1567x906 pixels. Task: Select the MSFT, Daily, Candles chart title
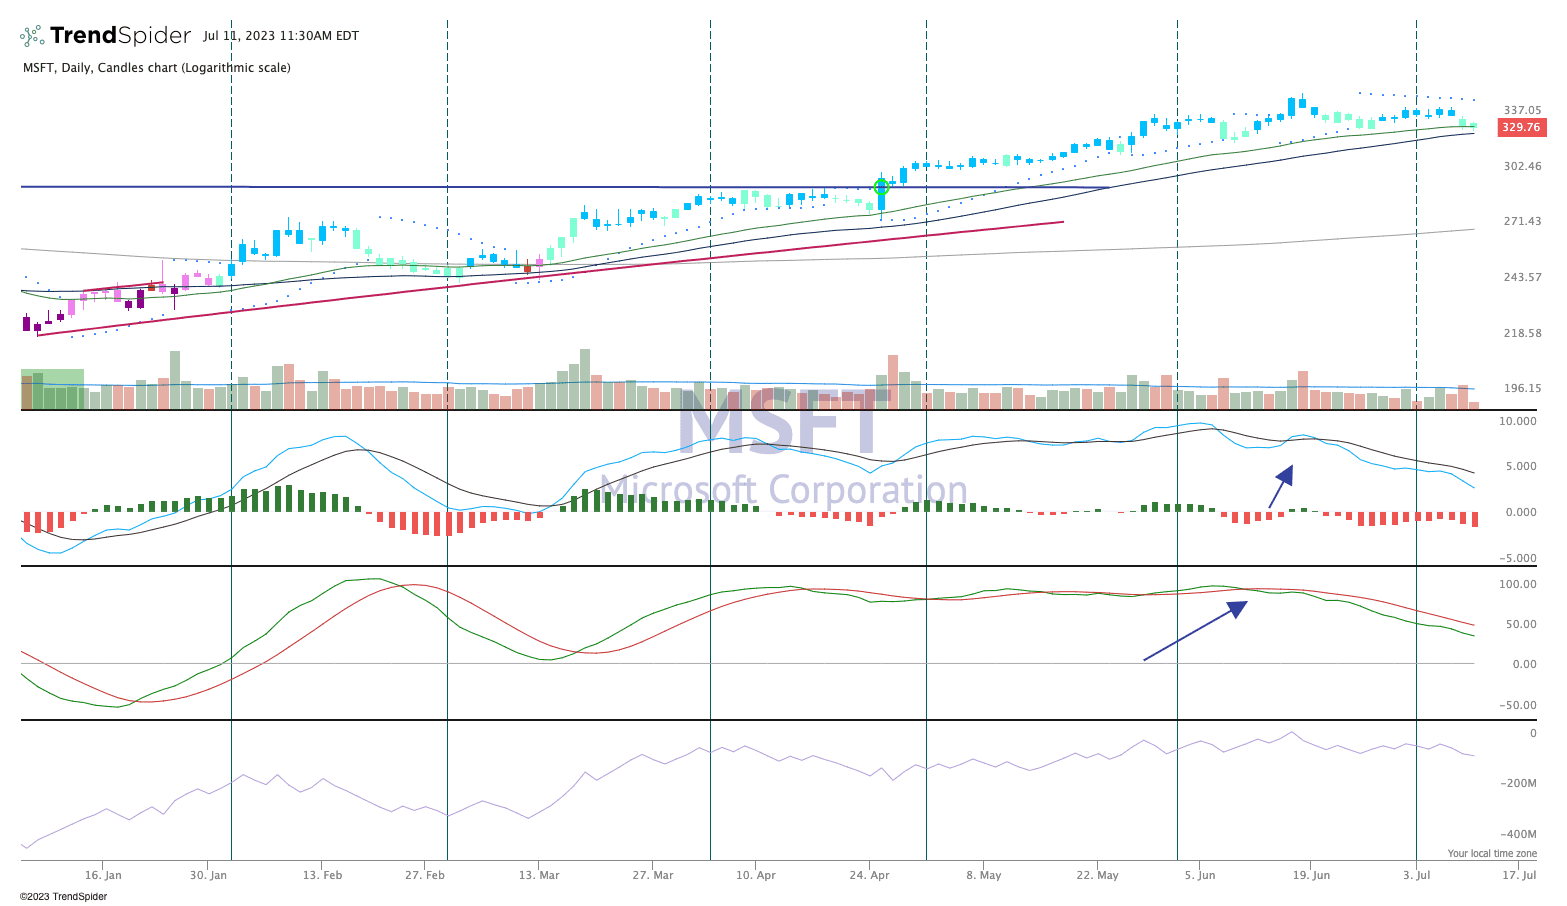(157, 68)
